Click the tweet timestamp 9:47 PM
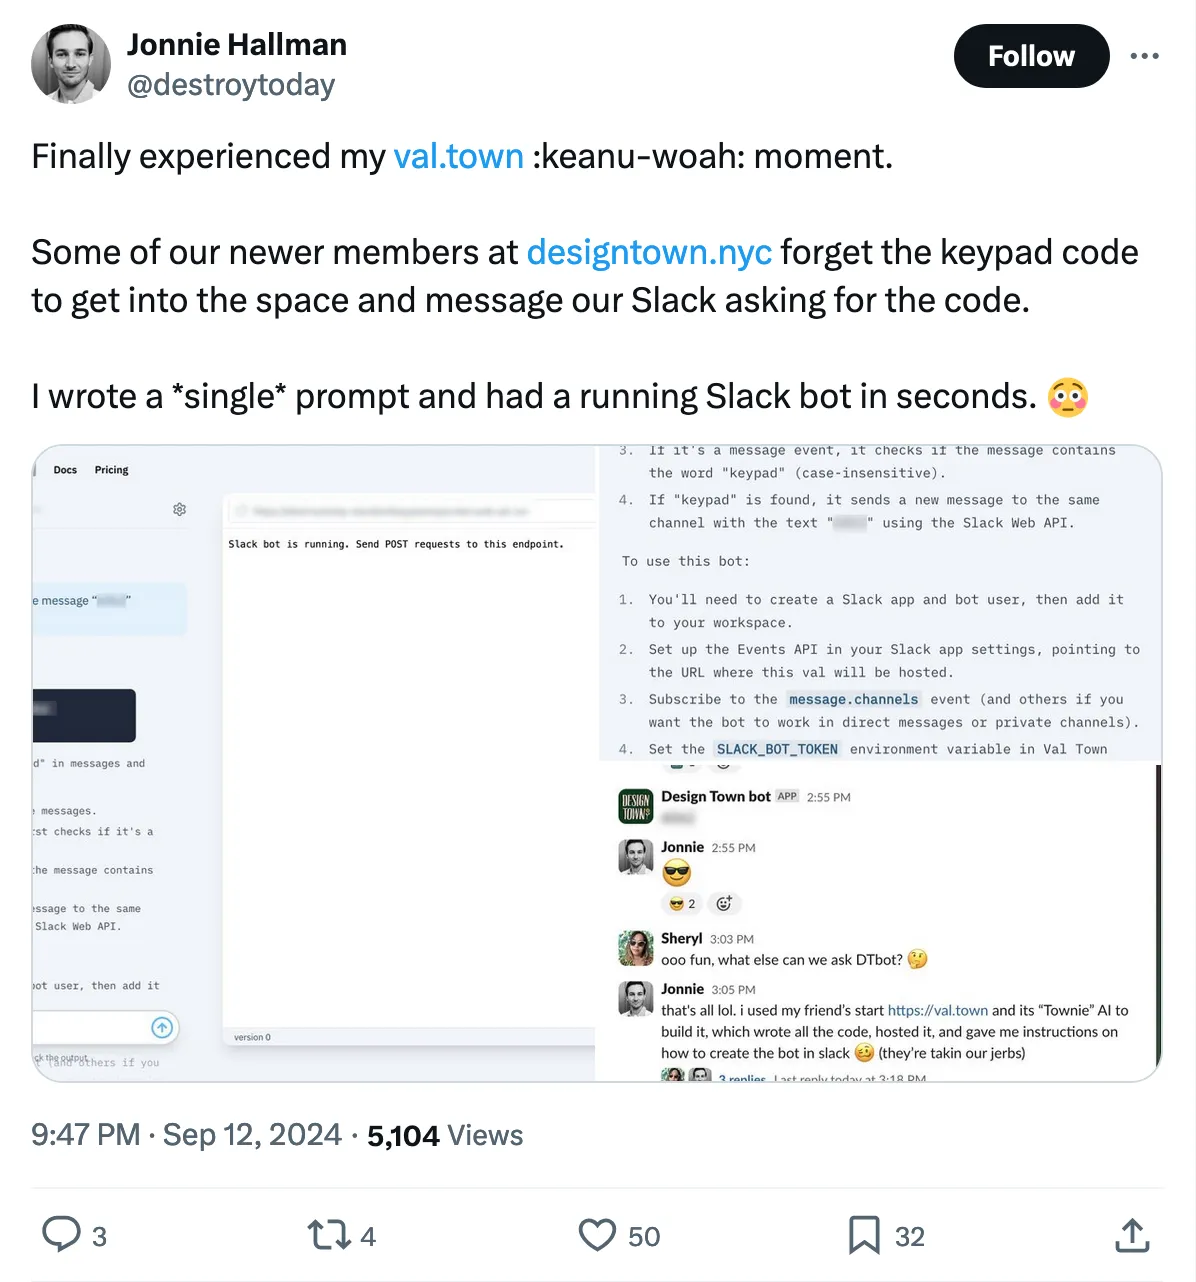This screenshot has width=1196, height=1282. click(86, 1135)
